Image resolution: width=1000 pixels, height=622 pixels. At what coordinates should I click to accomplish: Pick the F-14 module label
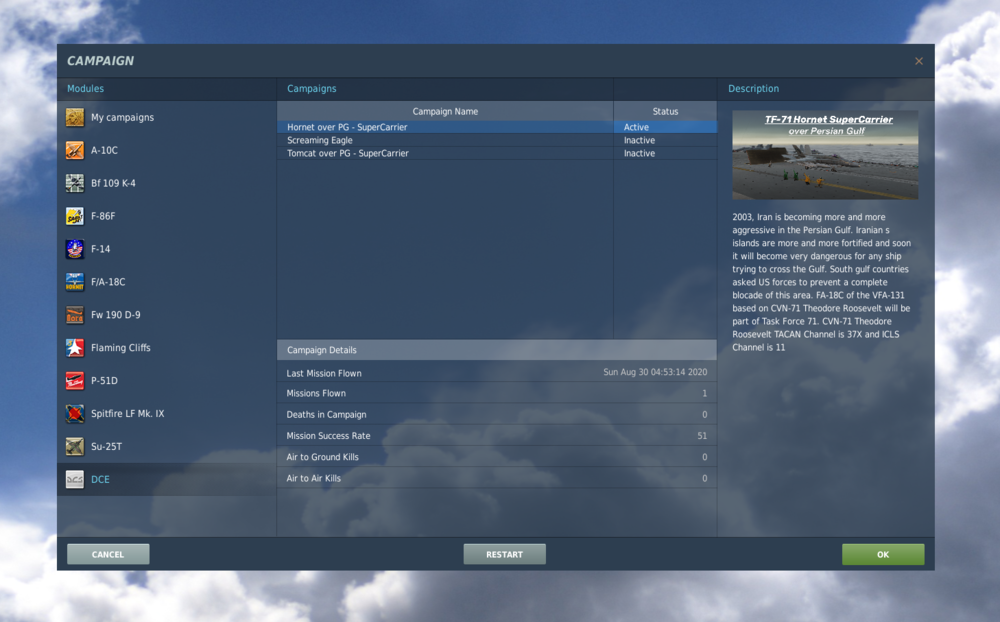[100, 249]
